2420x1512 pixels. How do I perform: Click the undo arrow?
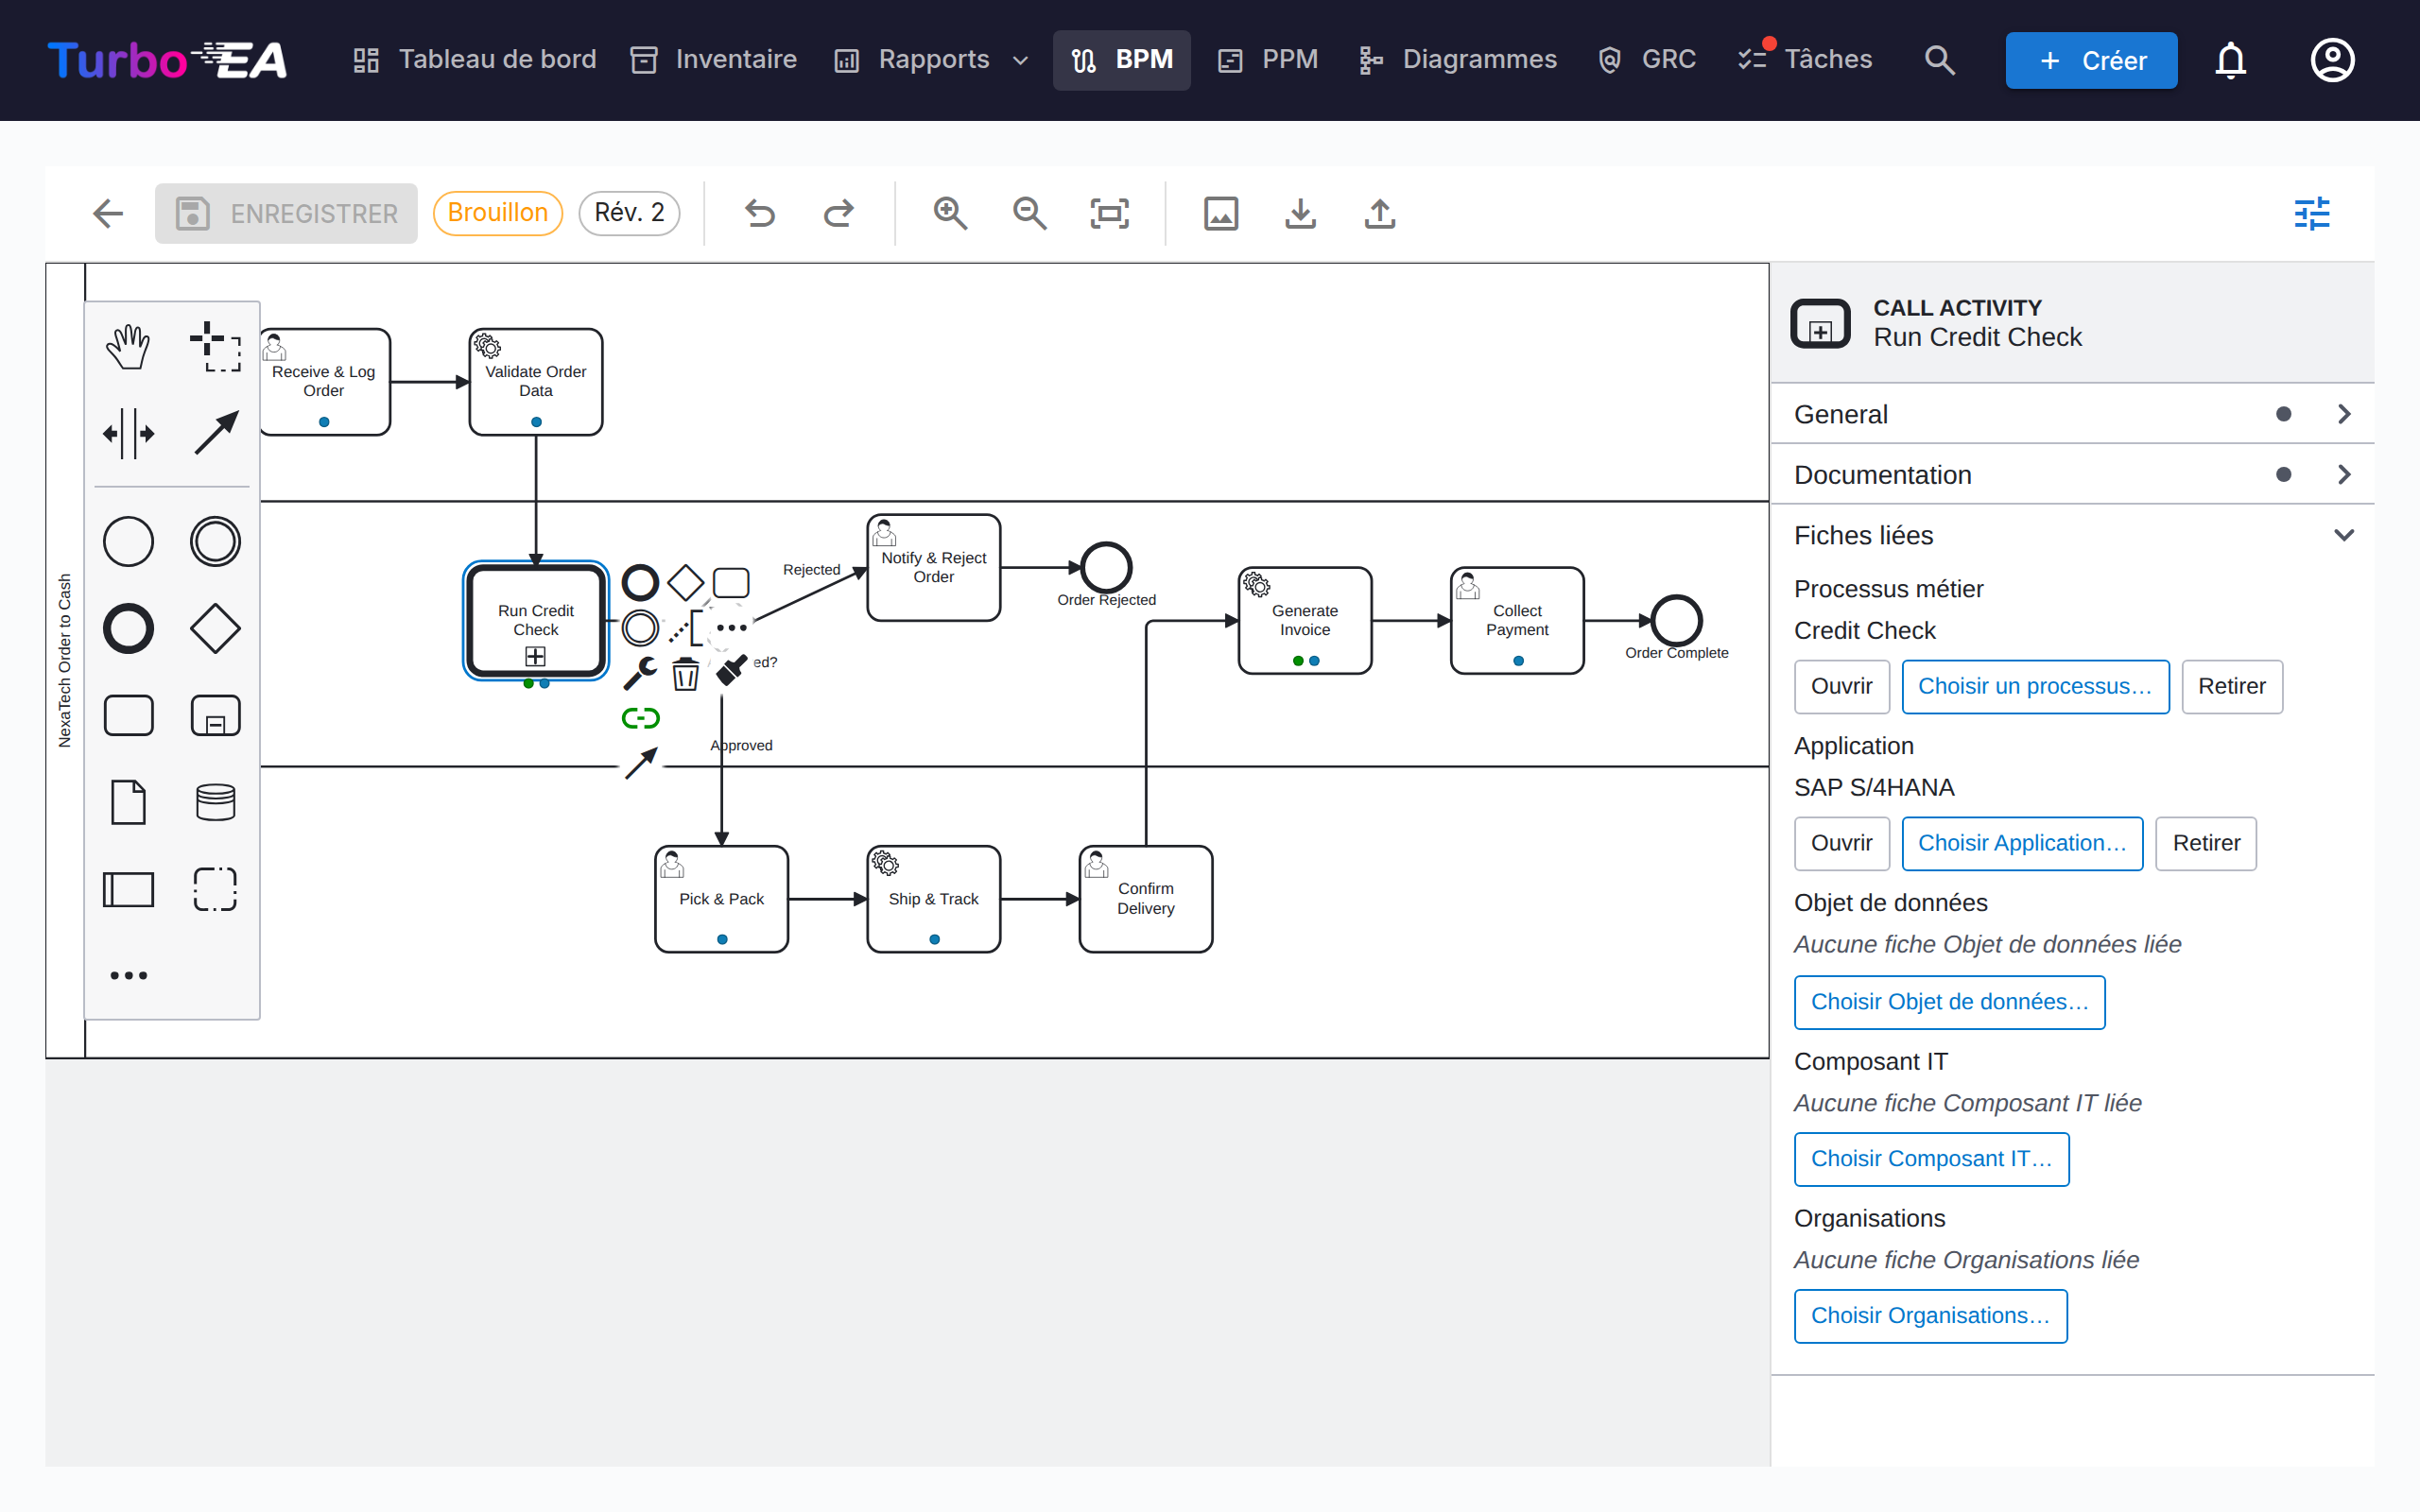click(x=760, y=213)
